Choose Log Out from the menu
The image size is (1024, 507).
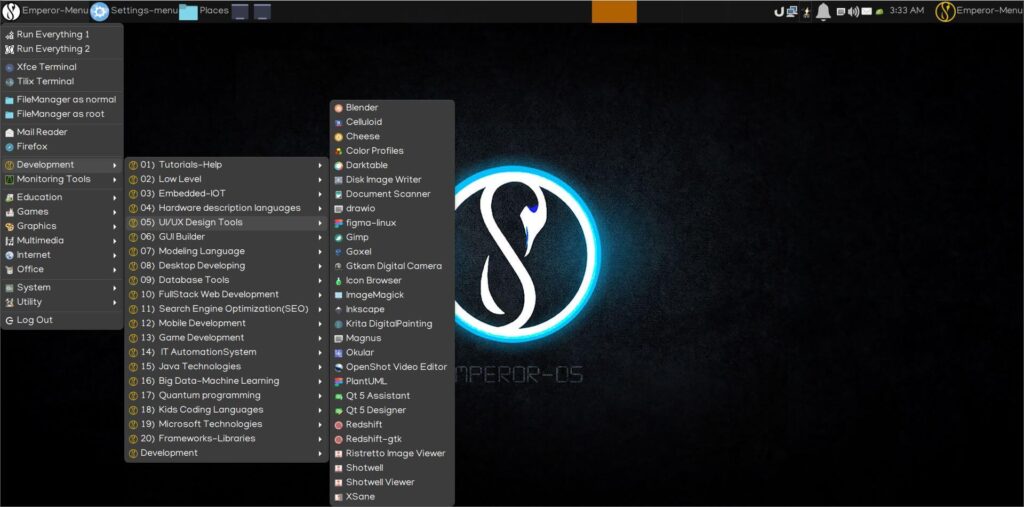point(62,320)
